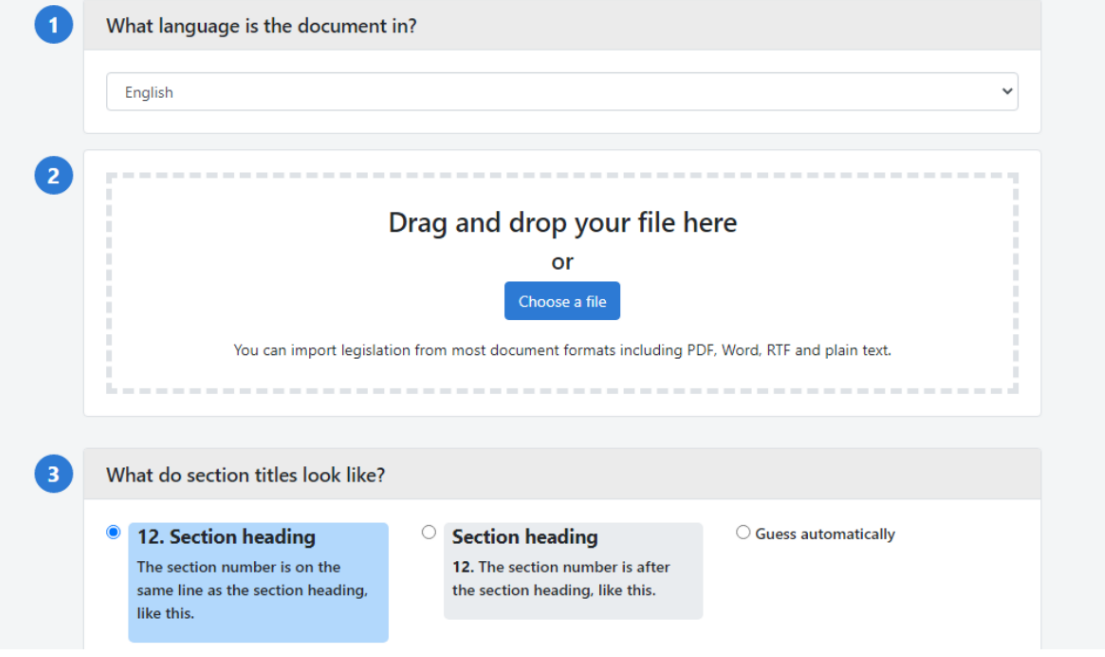Image resolution: width=1105 pixels, height=657 pixels.
Task: Select the '12. Section heading' radio button
Action: pyautogui.click(x=113, y=532)
